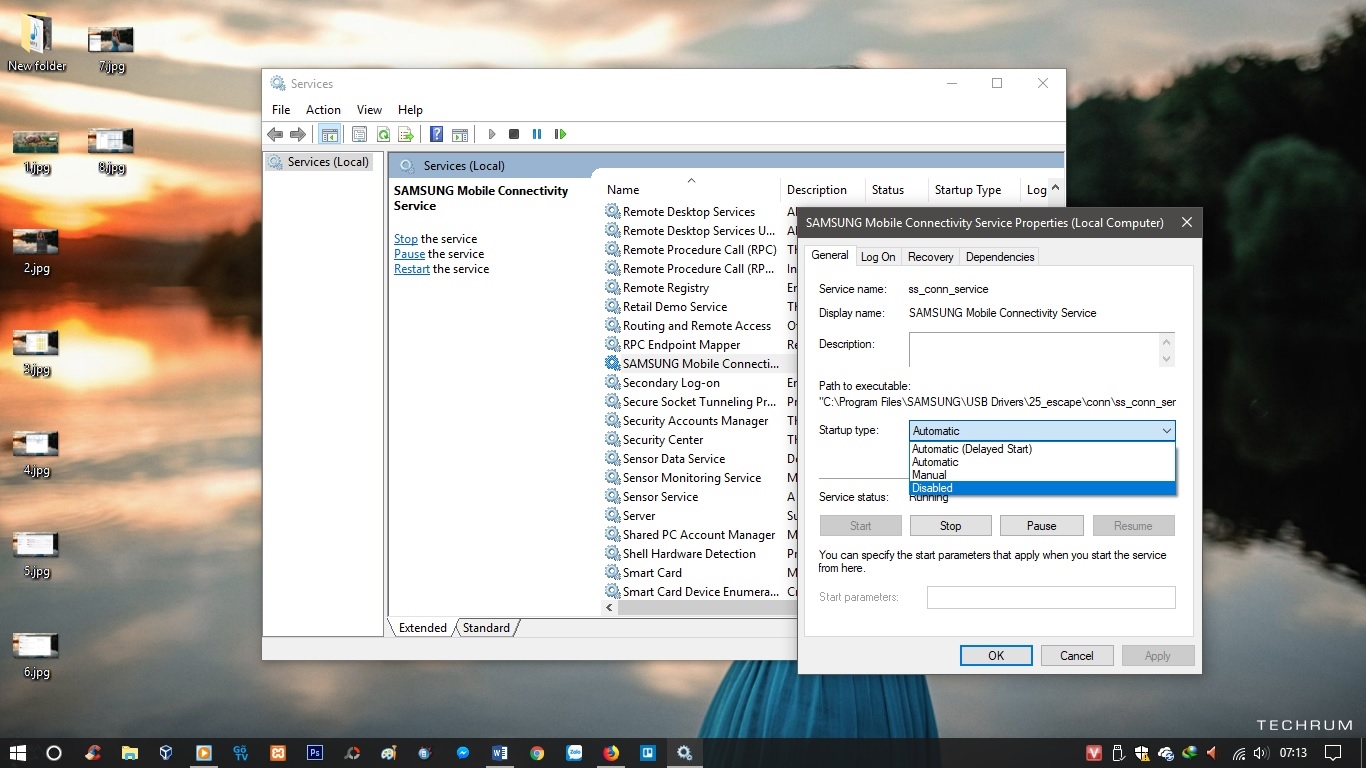This screenshot has width=1366, height=768.
Task: Open the Action menu
Action: (323, 110)
